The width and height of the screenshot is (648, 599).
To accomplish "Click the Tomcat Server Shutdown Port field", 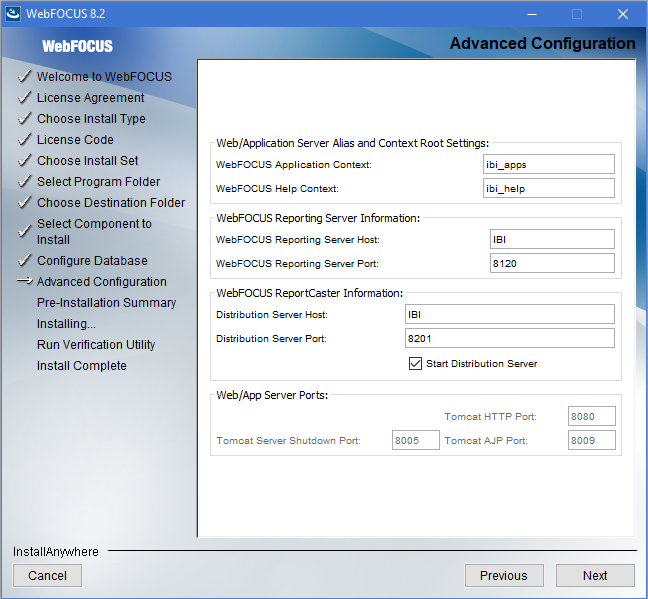I will pos(415,440).
